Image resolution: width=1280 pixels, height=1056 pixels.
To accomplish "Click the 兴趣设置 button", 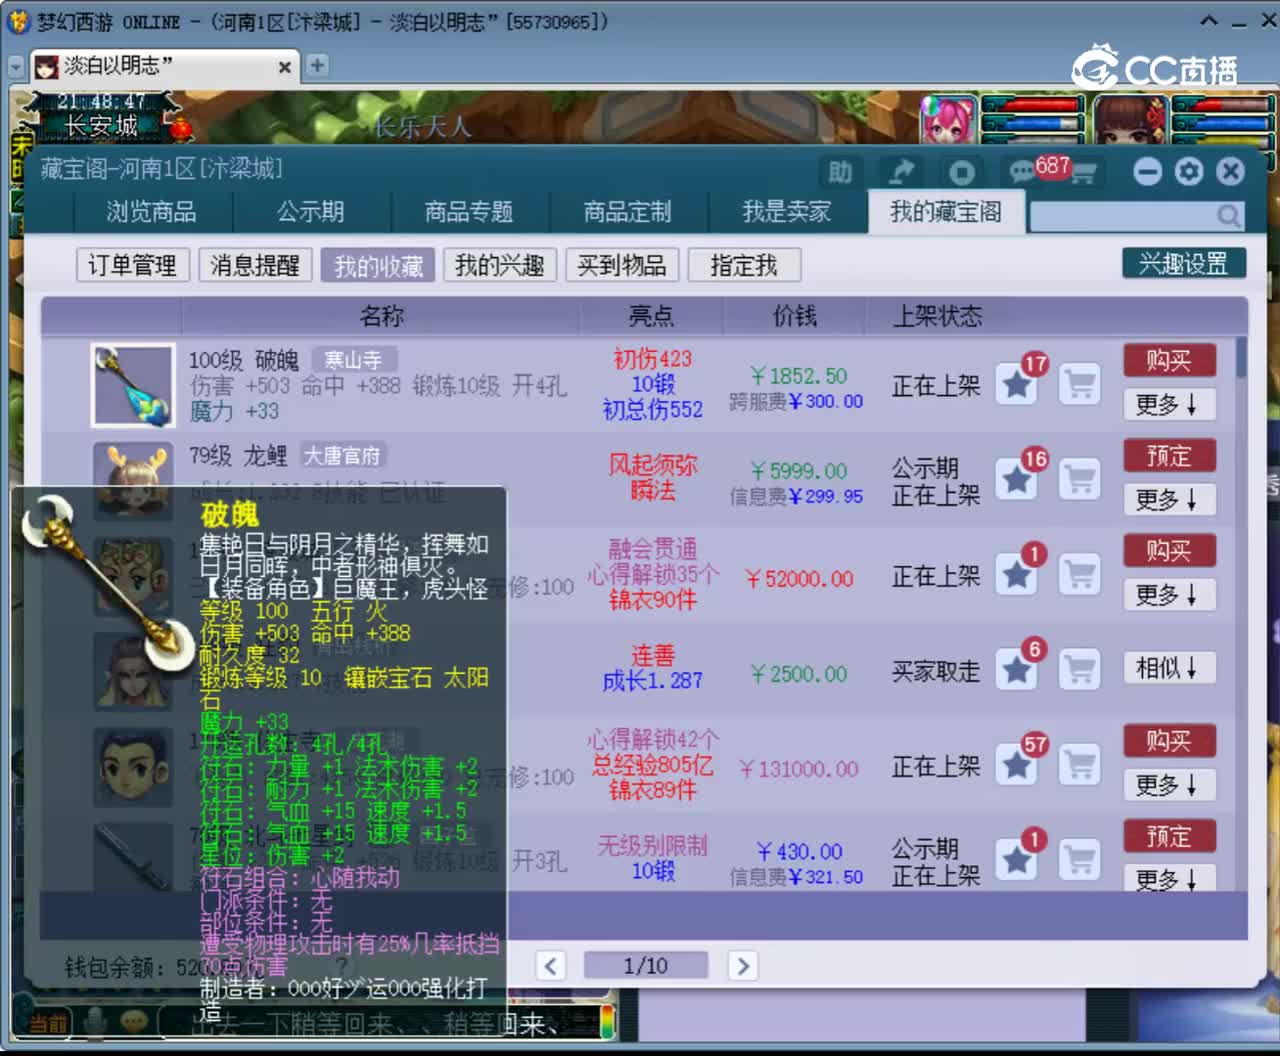I will 1184,263.
